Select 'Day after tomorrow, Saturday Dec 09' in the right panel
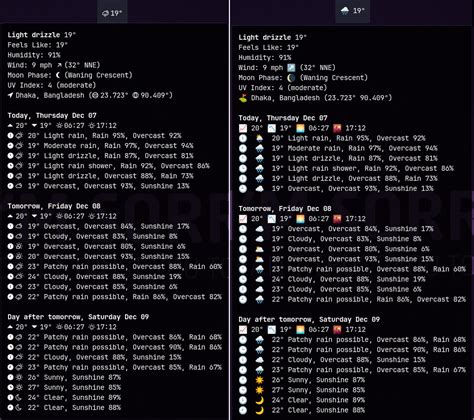Image resolution: width=474 pixels, height=420 pixels. coord(309,319)
